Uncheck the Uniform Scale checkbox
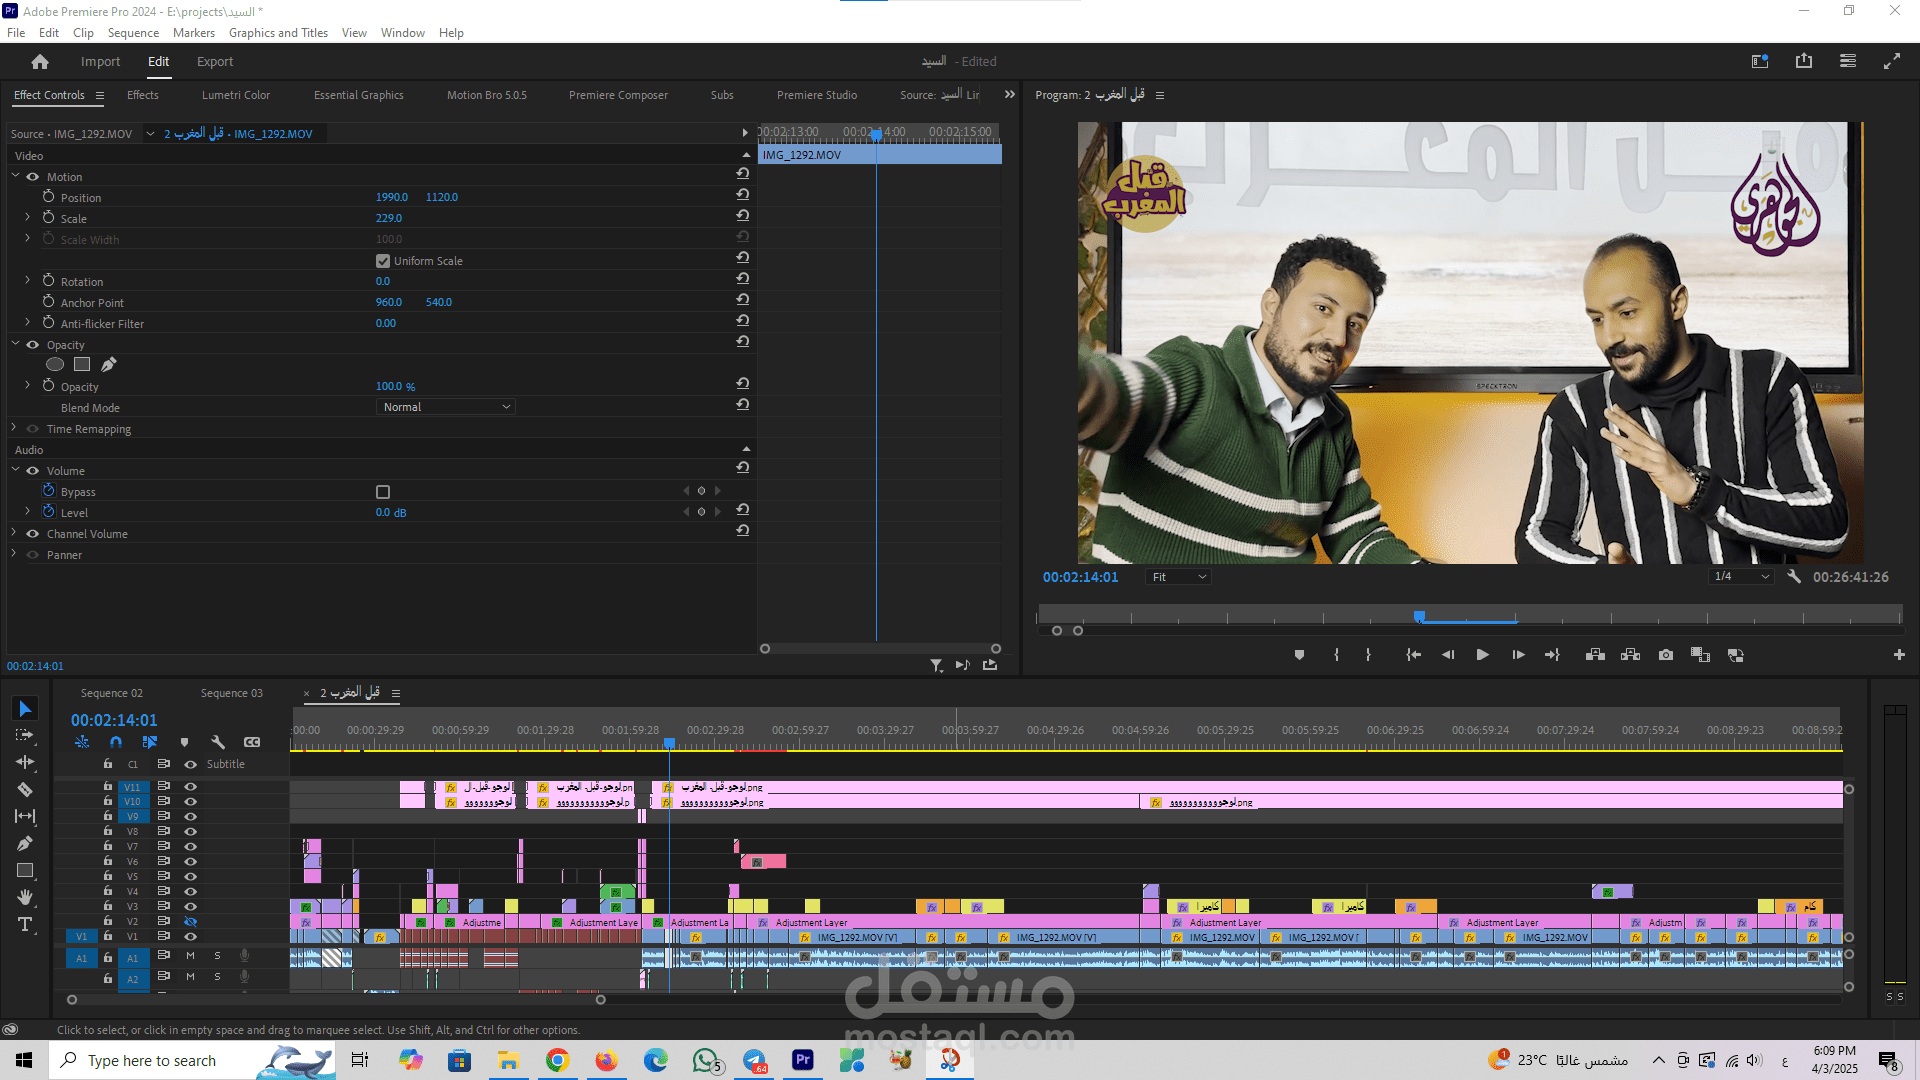 click(x=383, y=261)
